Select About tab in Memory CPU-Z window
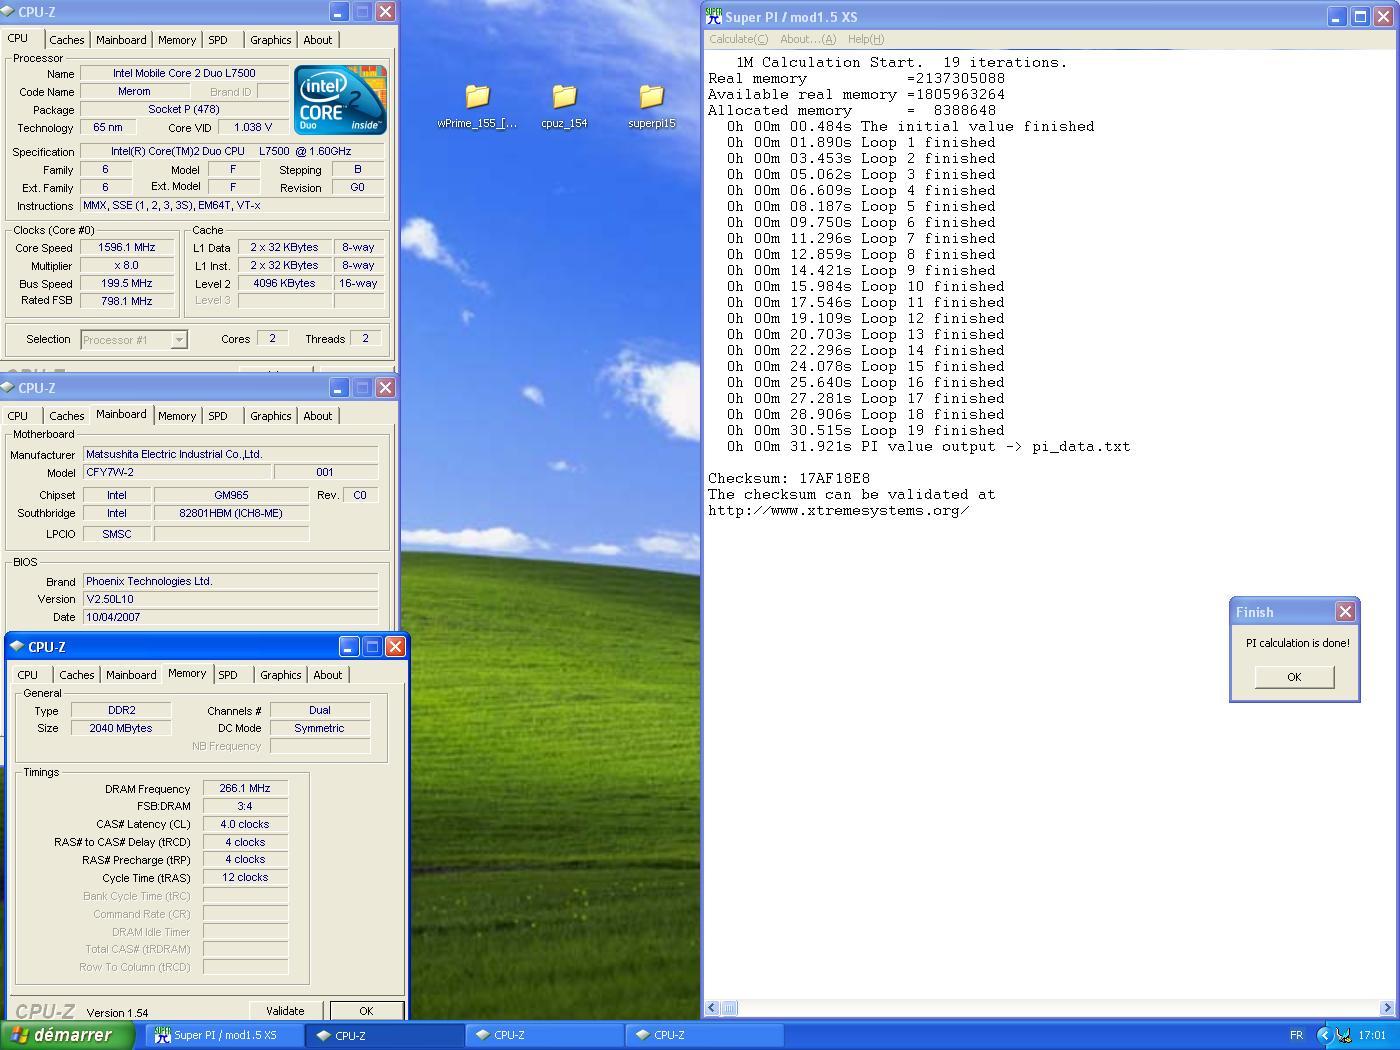The image size is (1400, 1050). (328, 675)
